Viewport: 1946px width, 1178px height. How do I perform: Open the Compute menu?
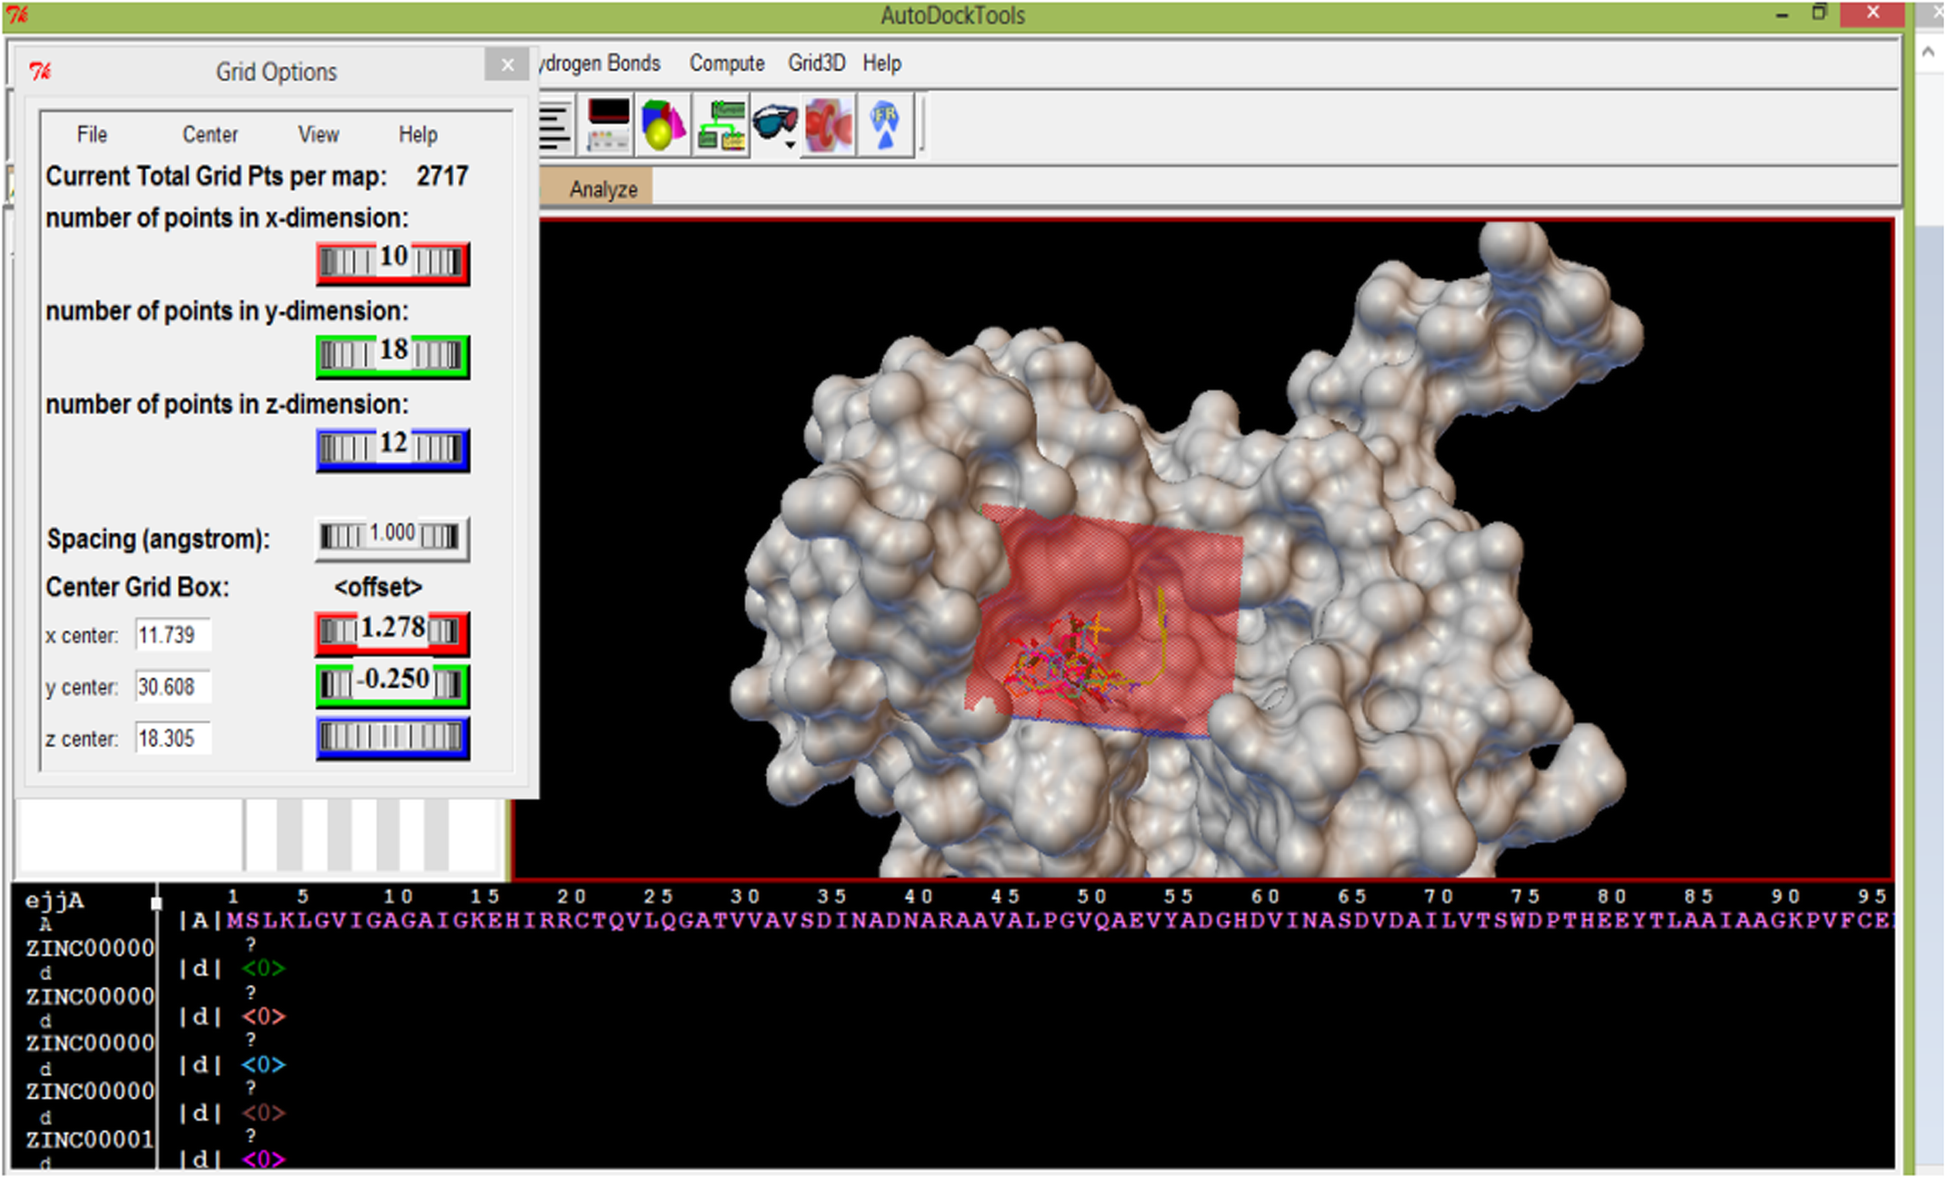[x=727, y=63]
